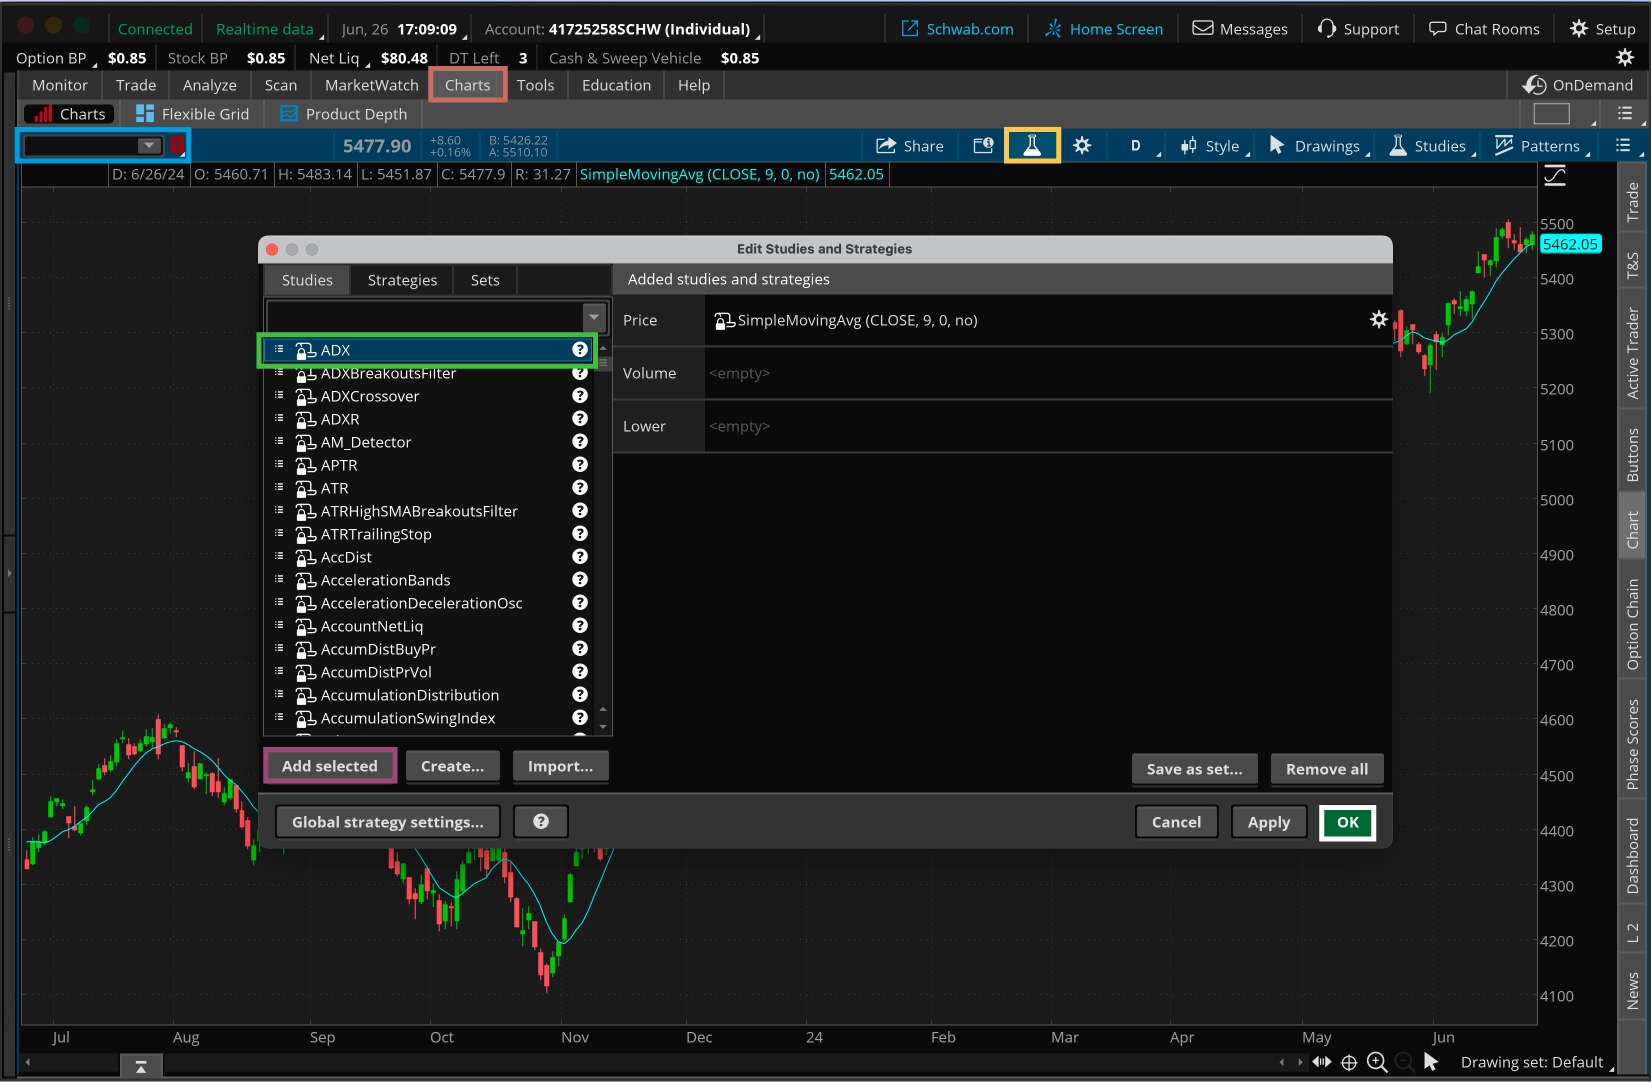Click the Apply button
The height and width of the screenshot is (1082, 1652).
coord(1269,822)
